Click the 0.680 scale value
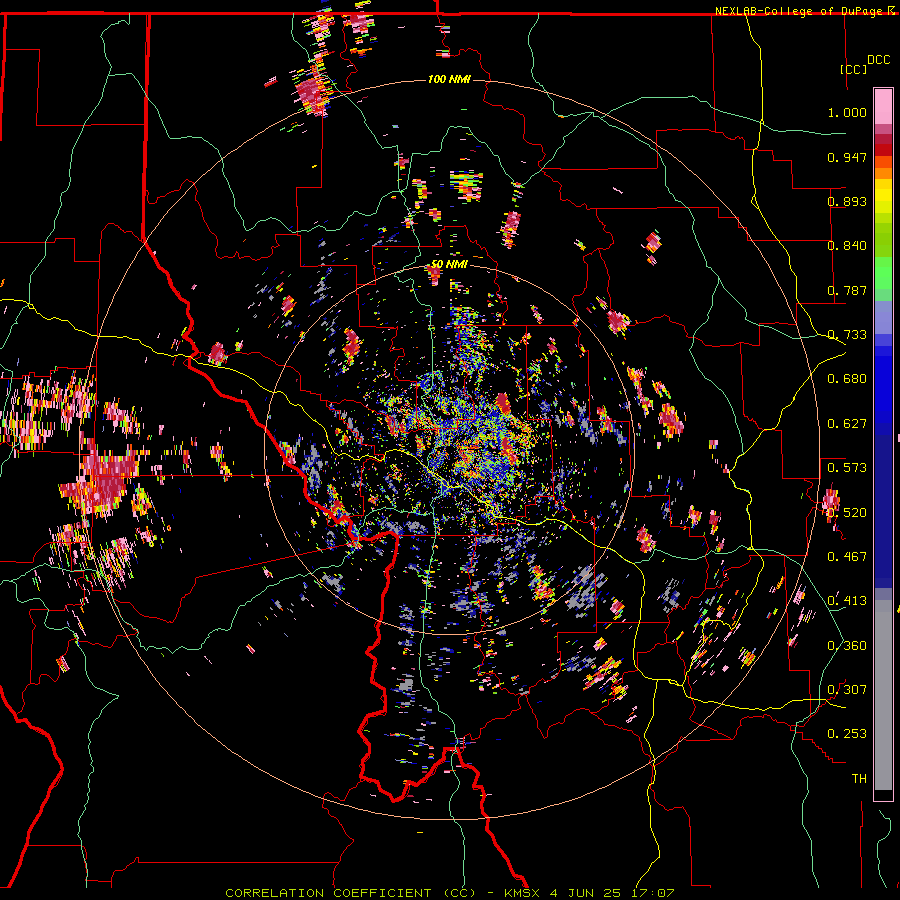 (847, 379)
